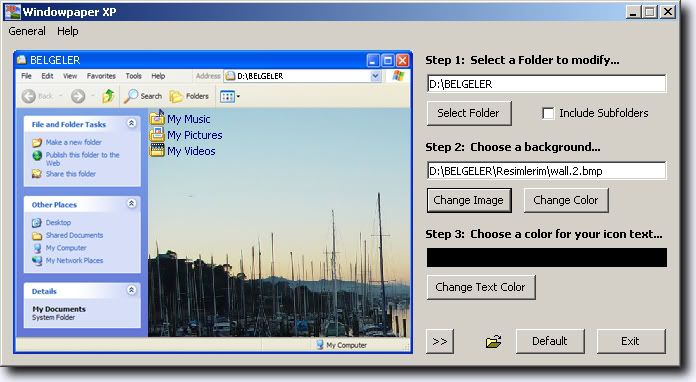Open the Help menu in Windowpaper XP
The height and width of the screenshot is (382, 696).
[67, 31]
